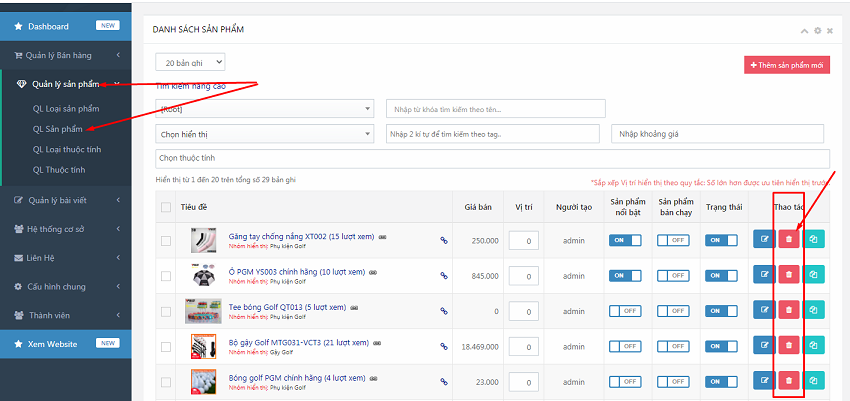This screenshot has width=850, height=401.
Task: Click the Nhập khoảng giá input field
Action: point(717,134)
